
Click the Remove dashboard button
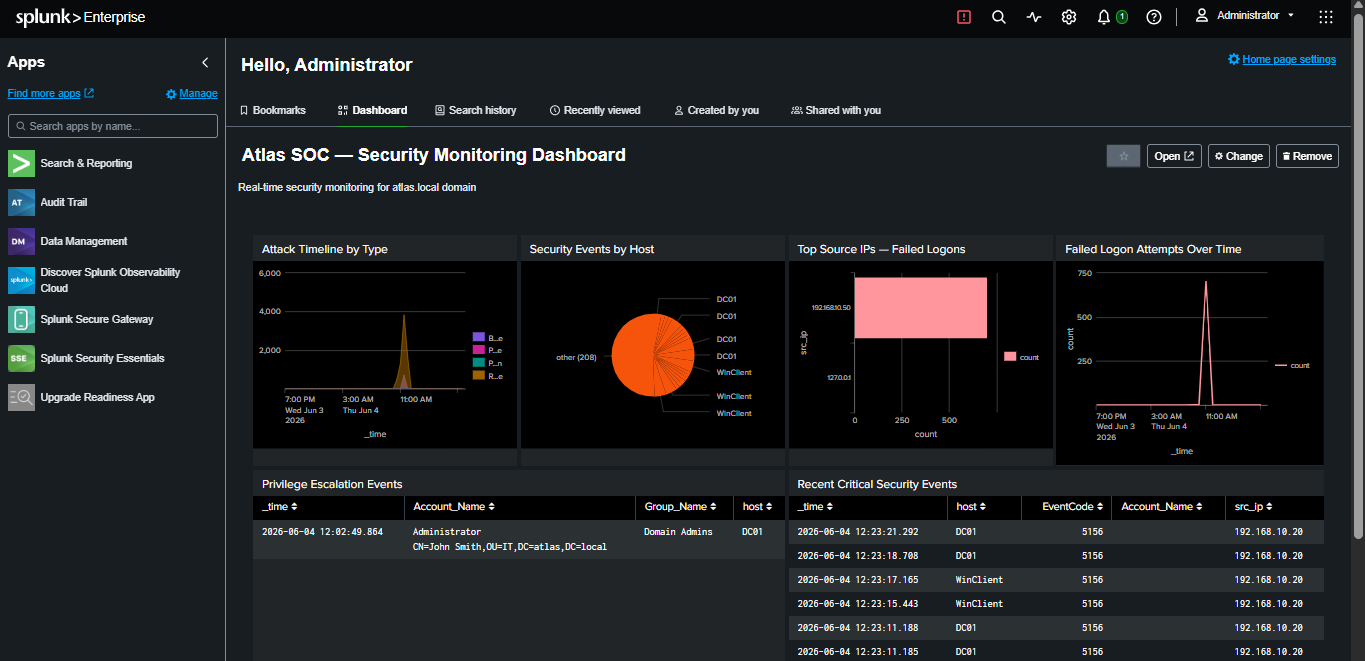pos(1307,156)
